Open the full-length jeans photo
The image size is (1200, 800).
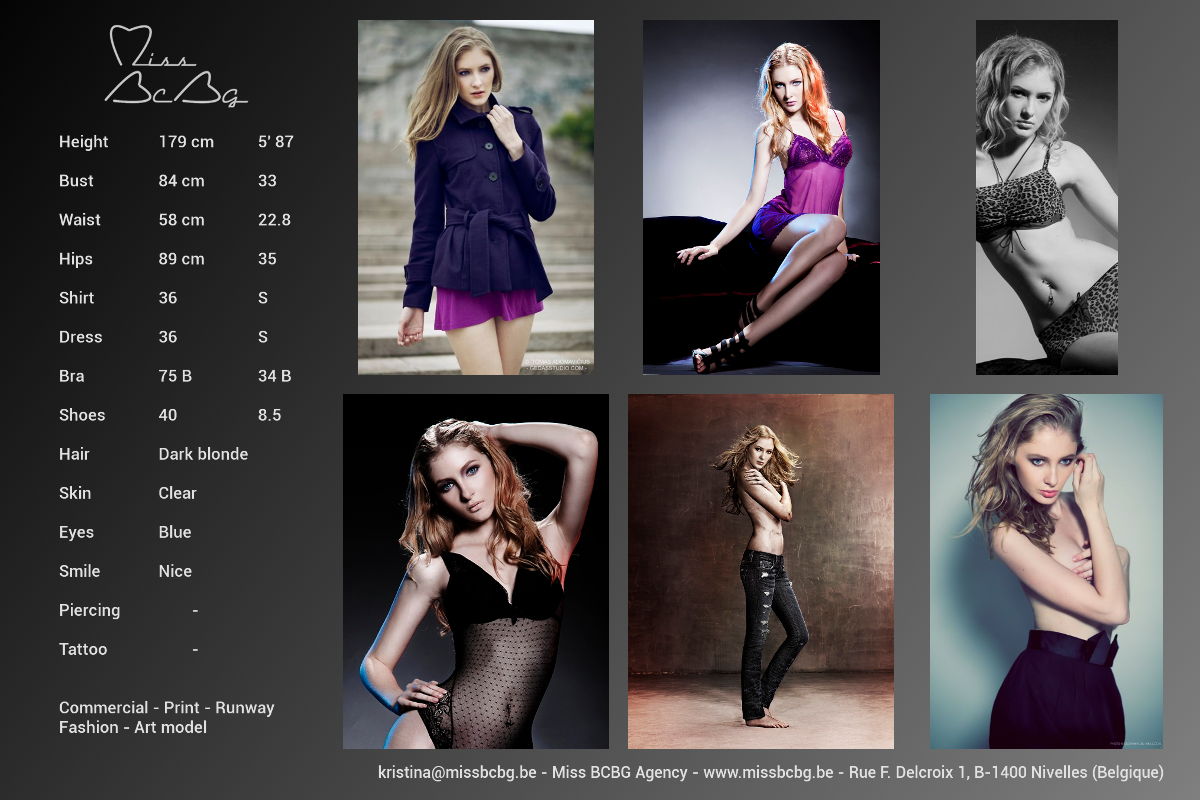[761, 571]
